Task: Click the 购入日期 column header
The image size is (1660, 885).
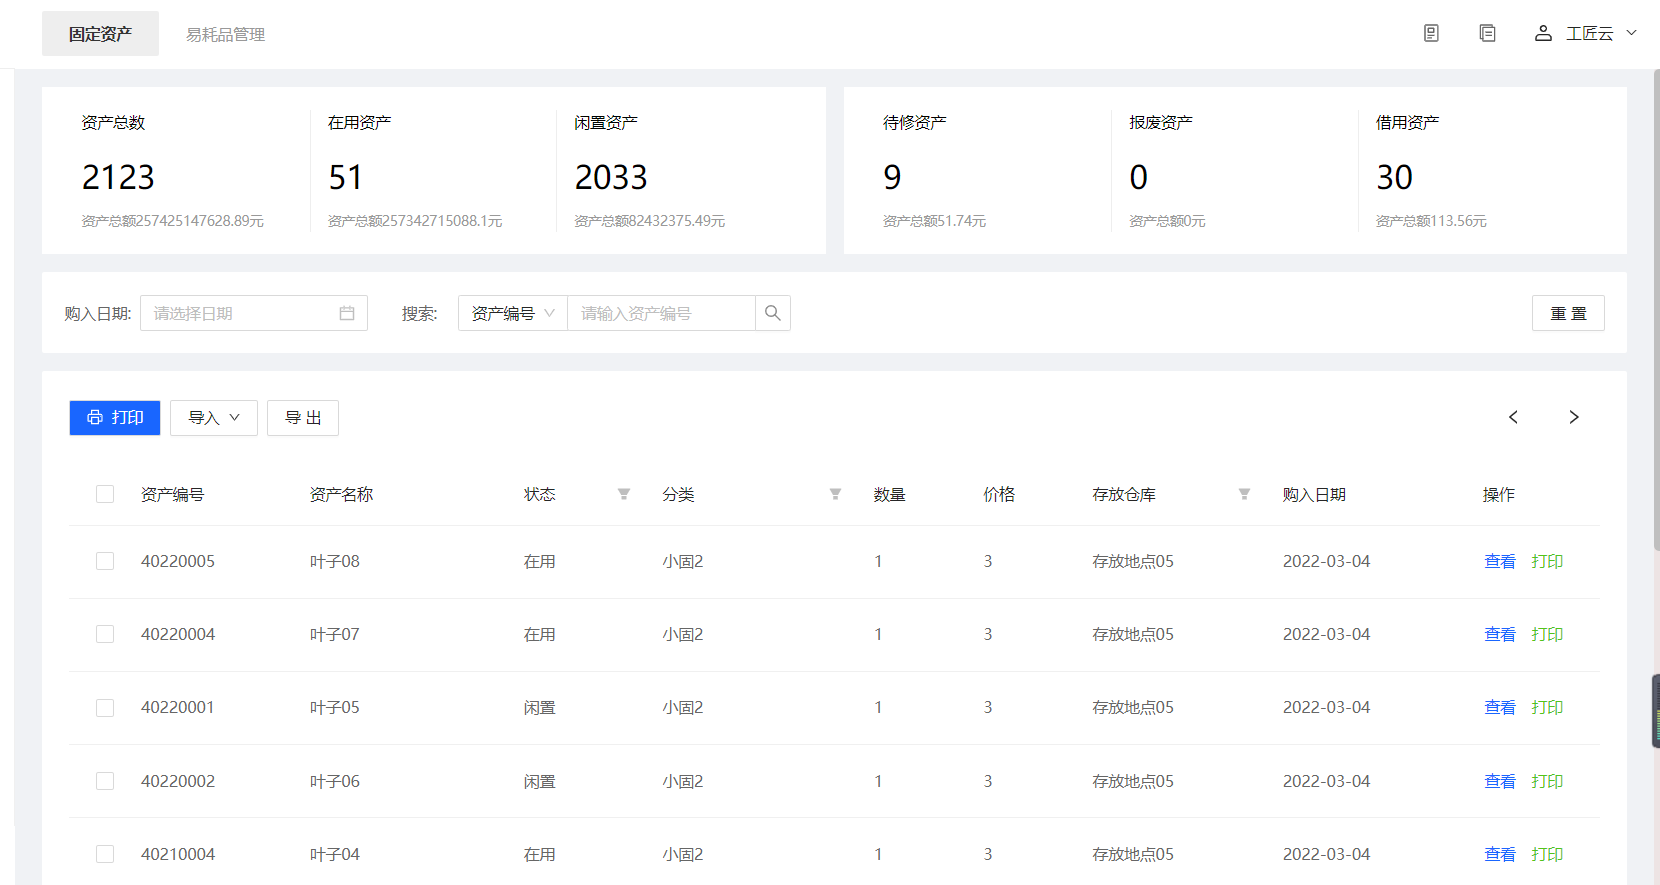Action: point(1314,494)
